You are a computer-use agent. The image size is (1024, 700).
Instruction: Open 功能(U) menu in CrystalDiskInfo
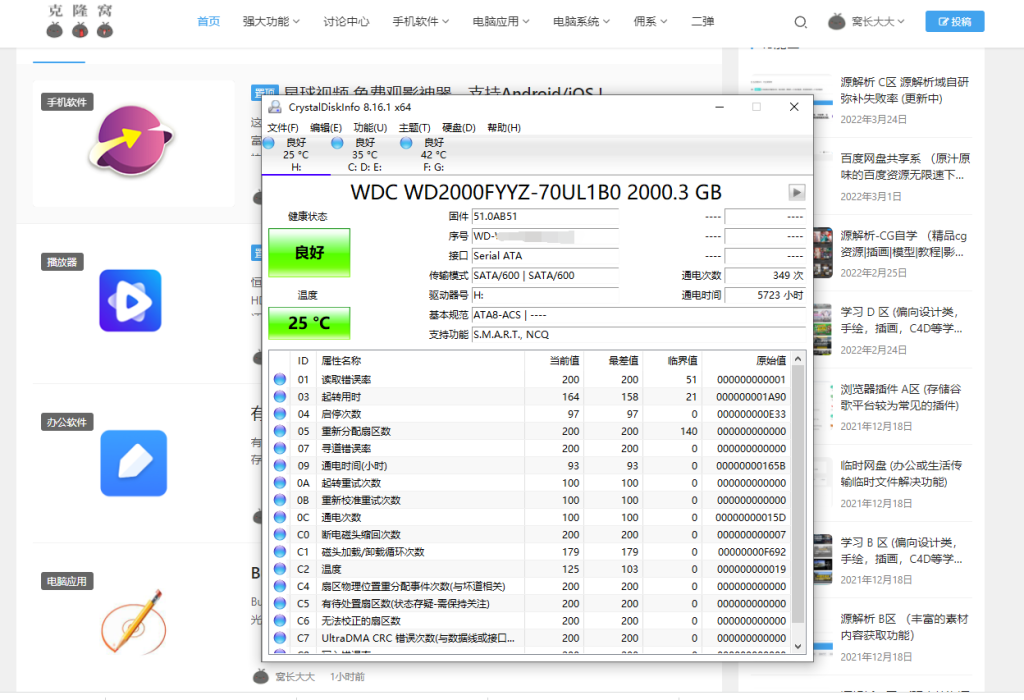[x=370, y=127]
